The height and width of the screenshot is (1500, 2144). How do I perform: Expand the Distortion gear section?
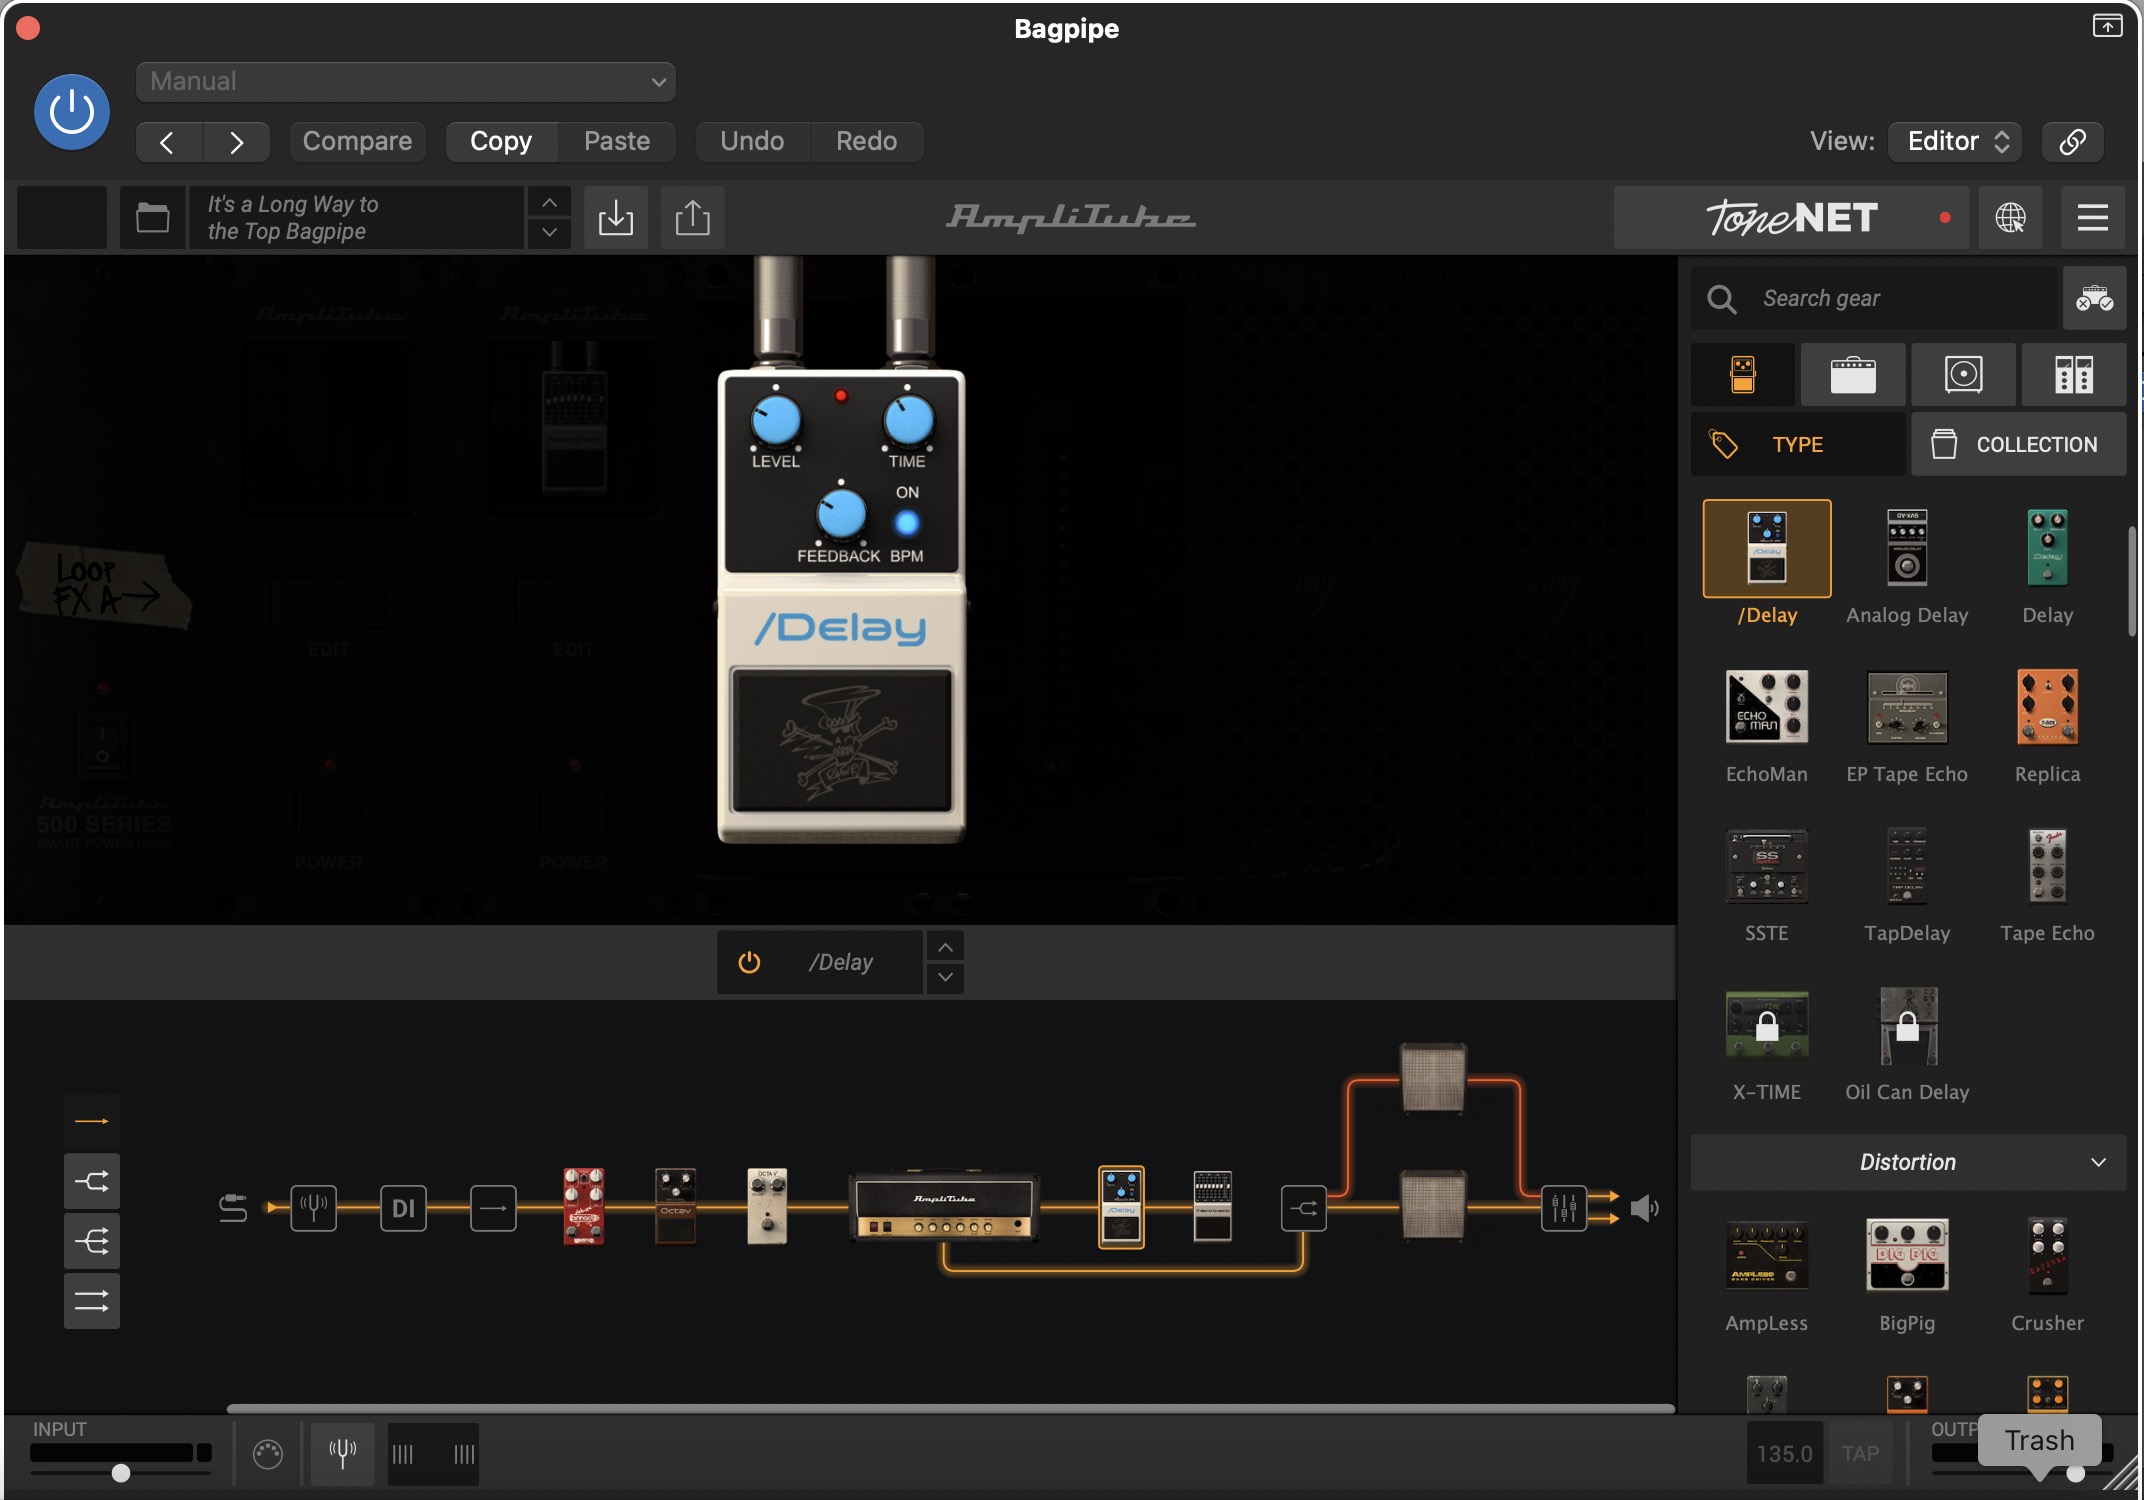1907,1162
